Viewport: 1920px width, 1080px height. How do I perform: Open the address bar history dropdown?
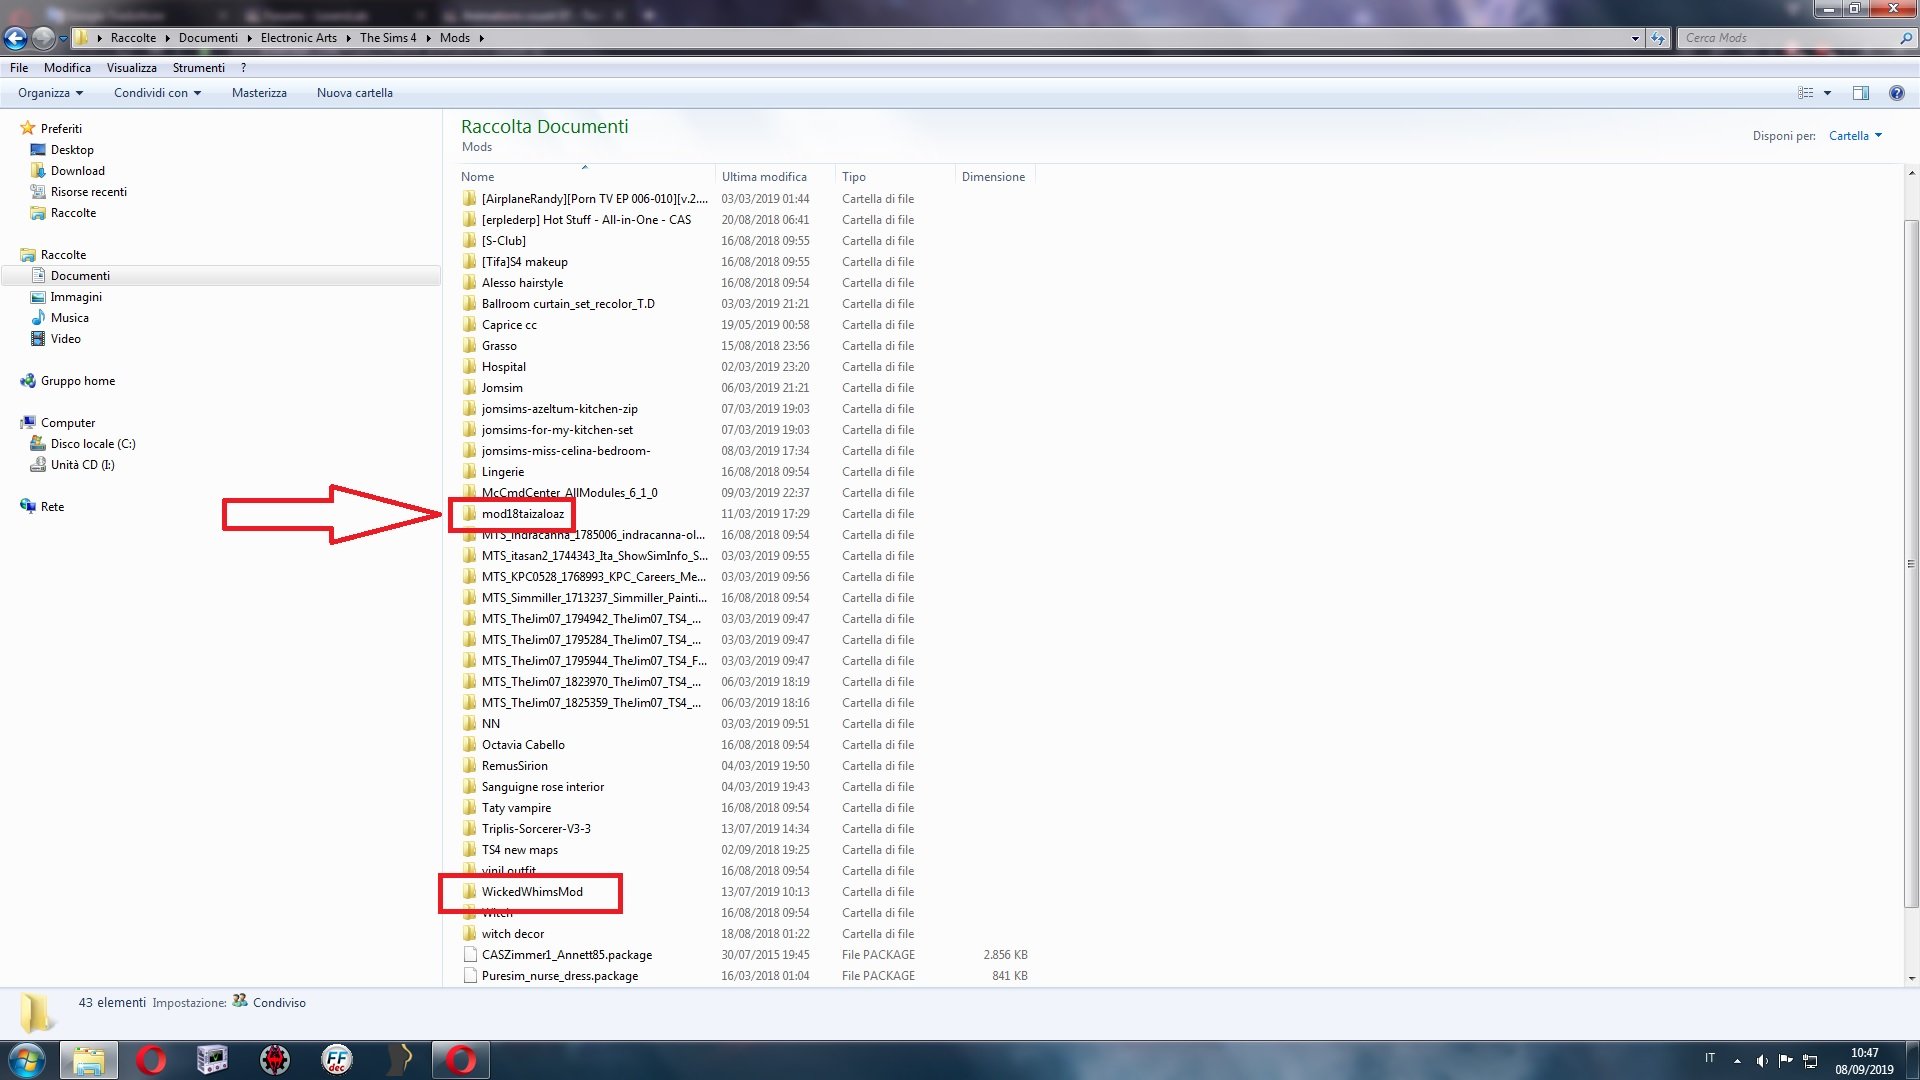(1635, 38)
